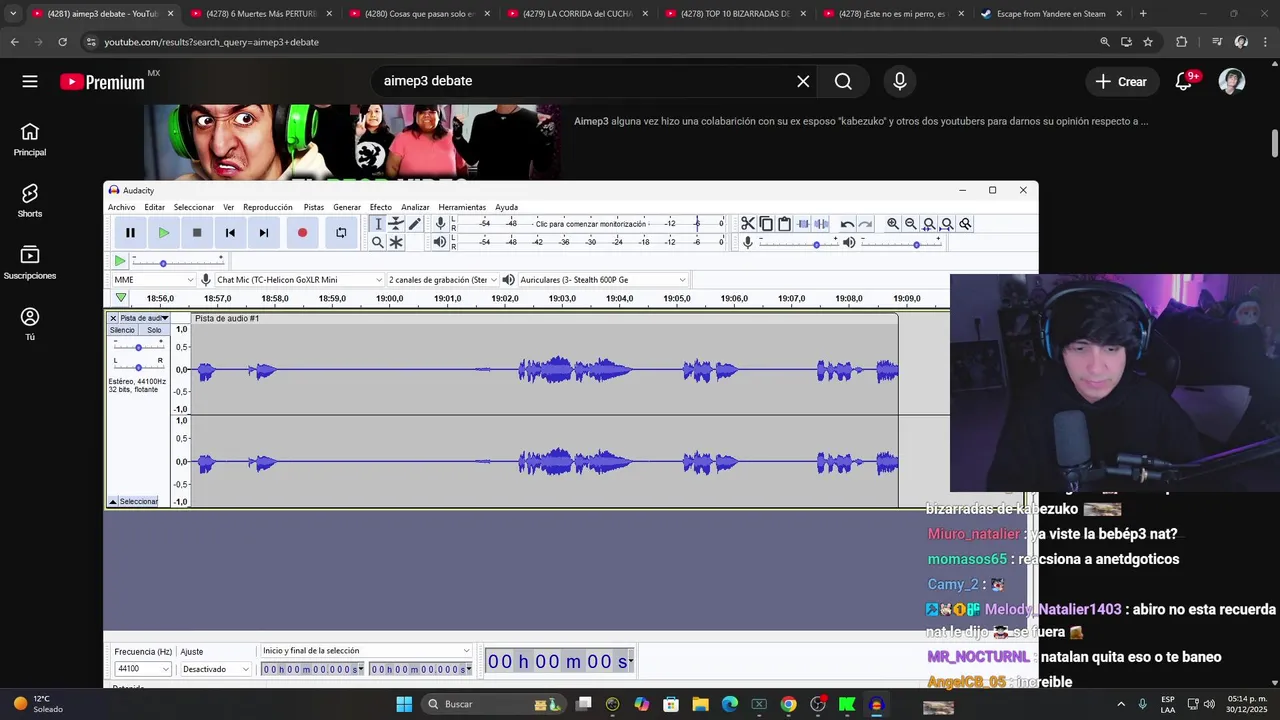Click the track's Seleccionar button
Image resolution: width=1280 pixels, height=720 pixels.
coord(139,501)
